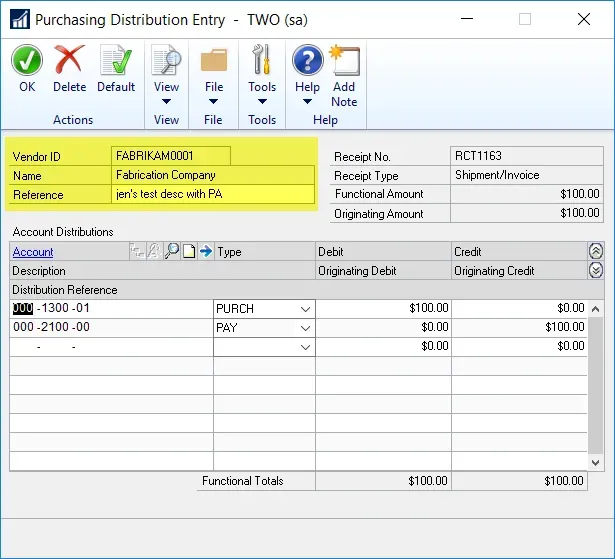The width and height of the screenshot is (615, 559).
Task: Open the empty third row type dropdown
Action: tap(305, 347)
